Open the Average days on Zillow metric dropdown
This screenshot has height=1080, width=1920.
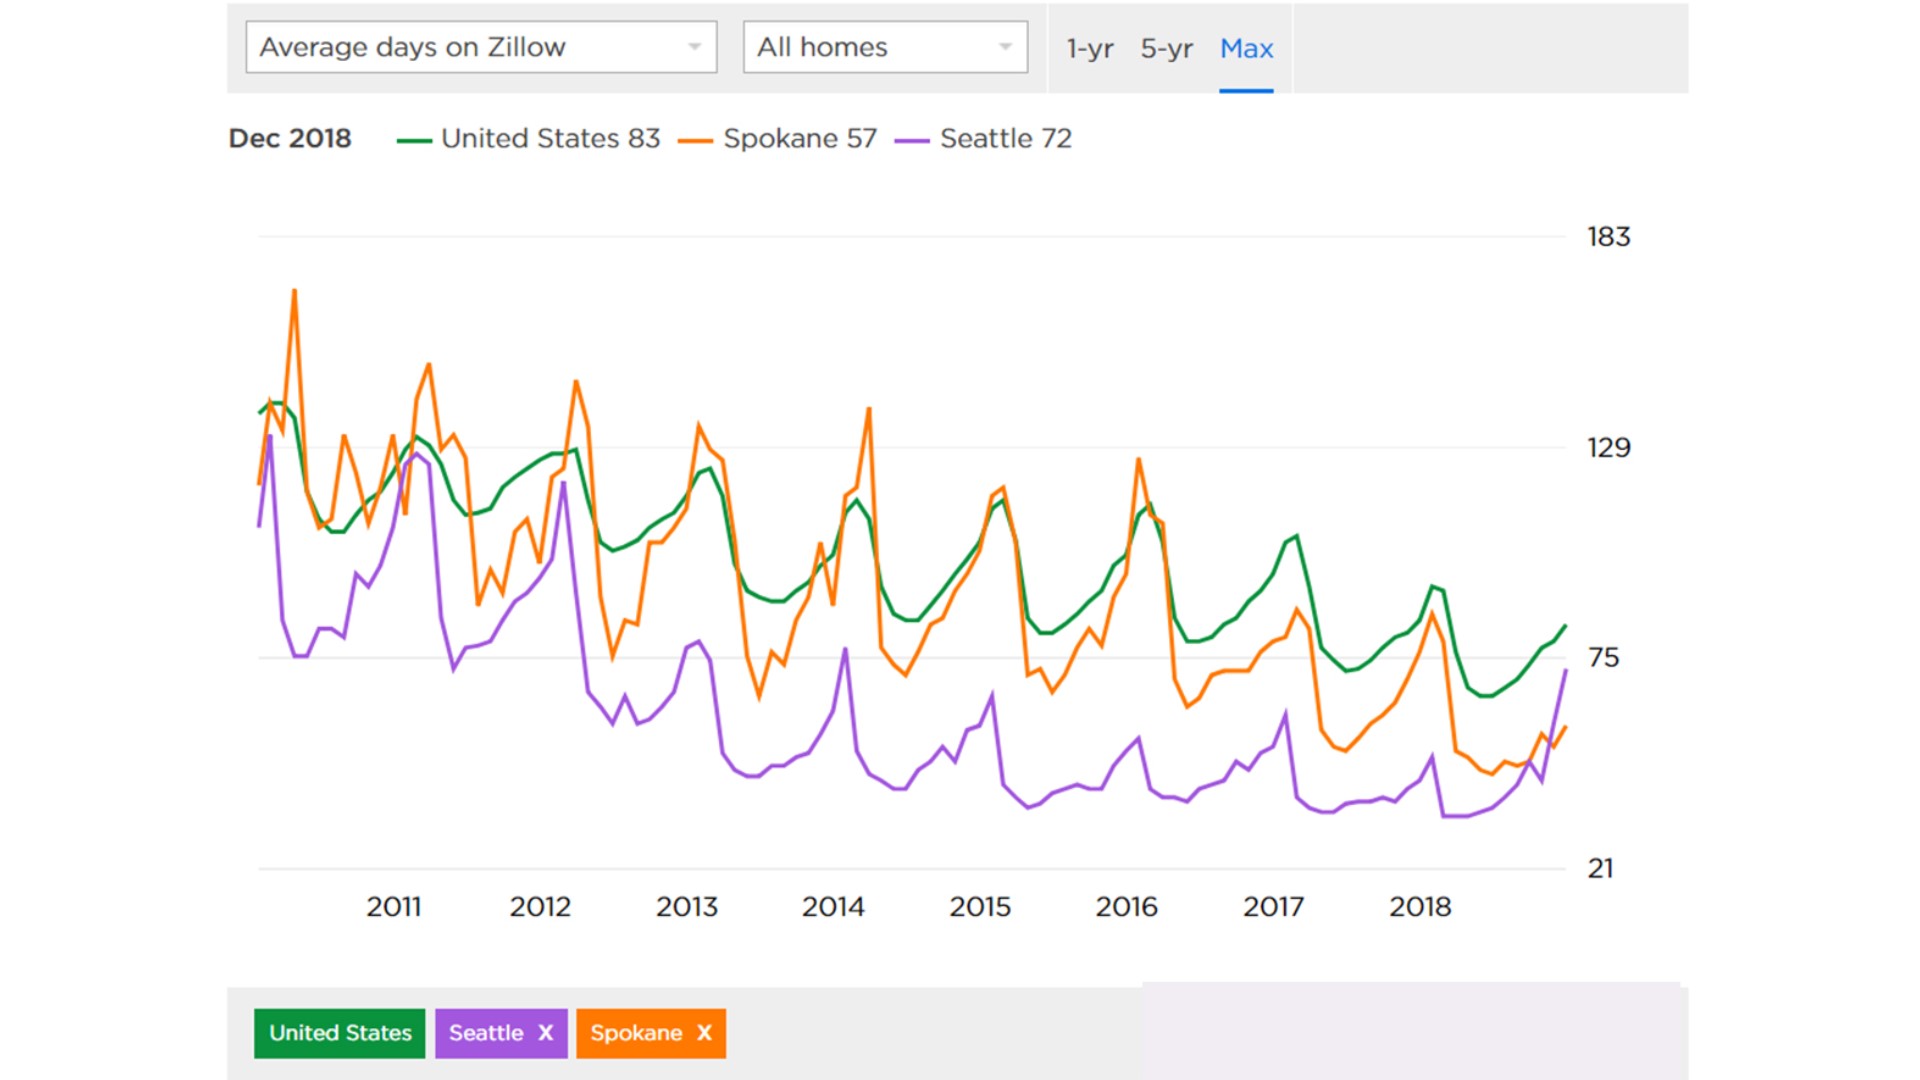point(480,46)
